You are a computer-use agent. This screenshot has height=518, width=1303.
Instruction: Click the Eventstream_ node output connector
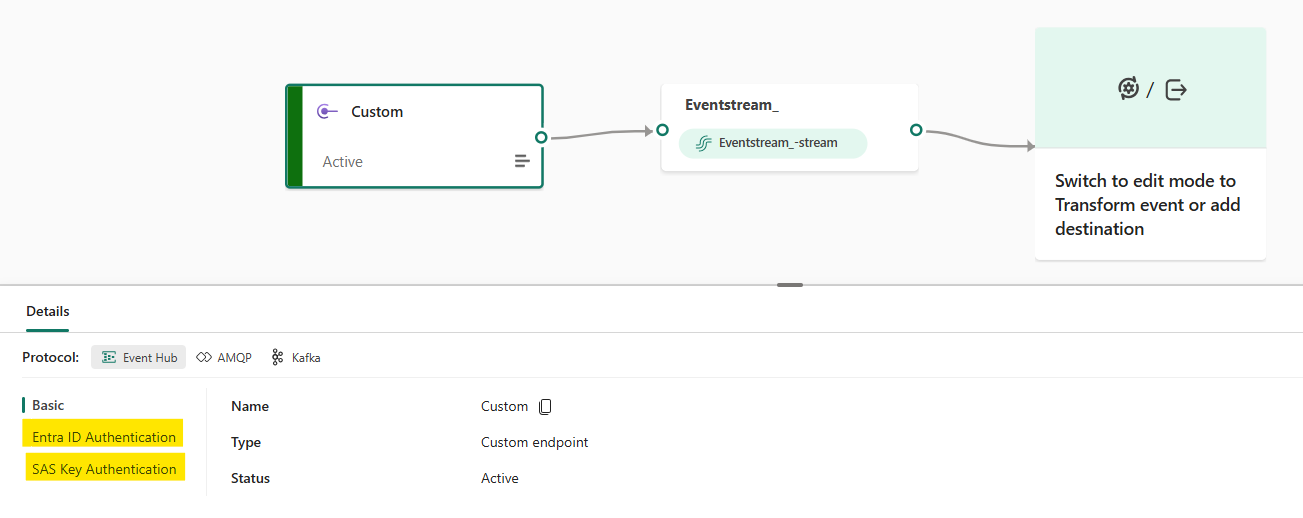(x=916, y=130)
